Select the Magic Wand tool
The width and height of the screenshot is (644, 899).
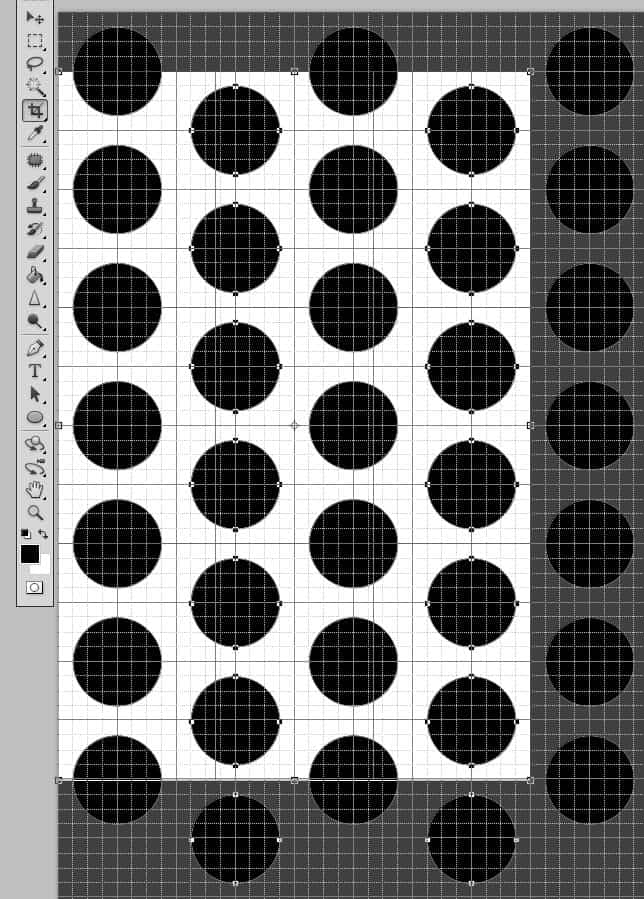pyautogui.click(x=34, y=87)
